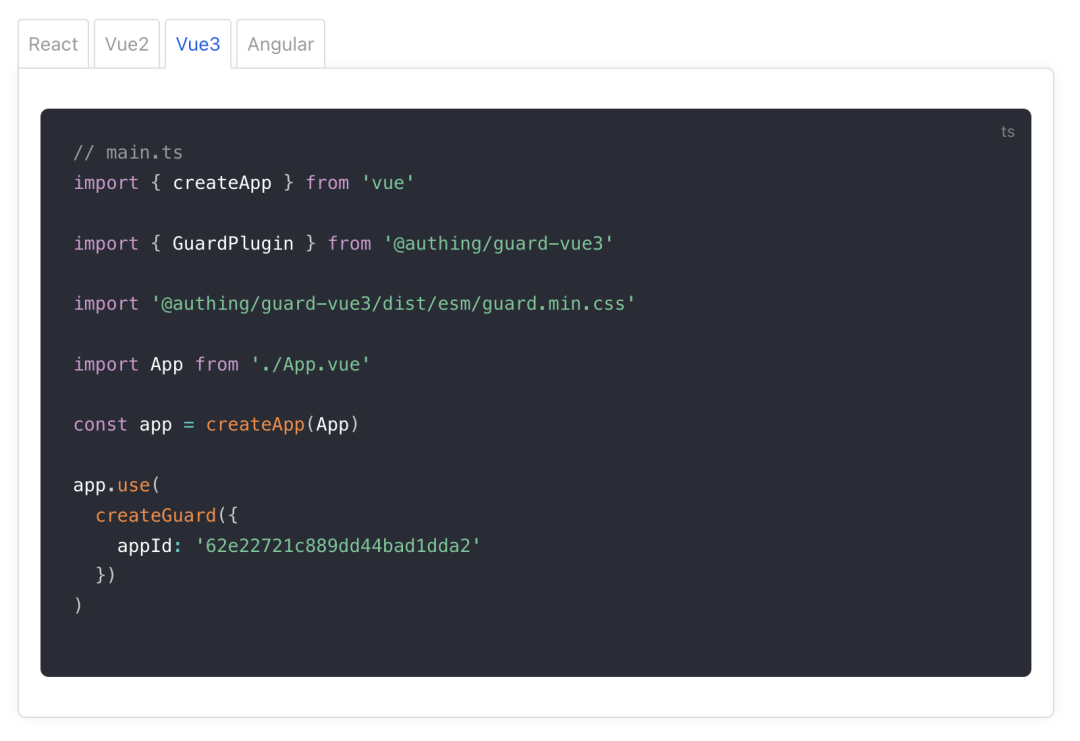This screenshot has width=1080, height=741.
Task: Click the 'GuardPlugin' import identifier
Action: [x=233, y=243]
